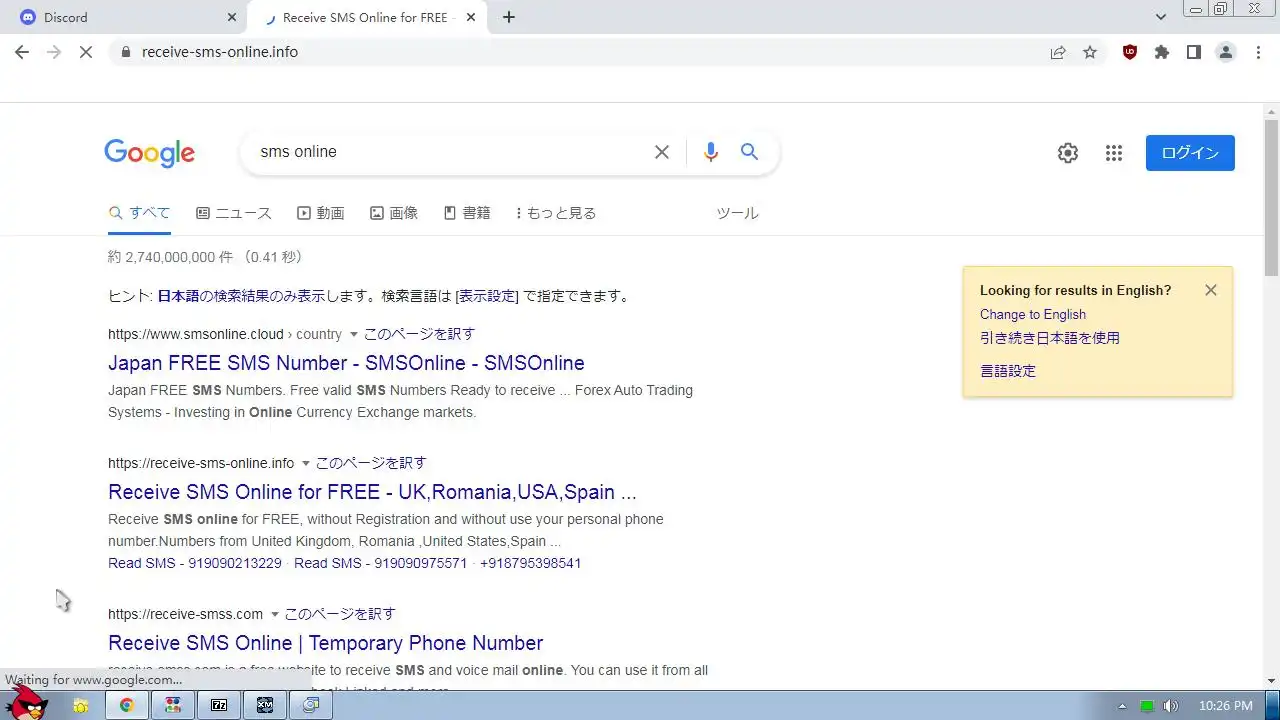Switch to the ニュース news tab
Screen dimensions: 1280x720
pos(234,213)
